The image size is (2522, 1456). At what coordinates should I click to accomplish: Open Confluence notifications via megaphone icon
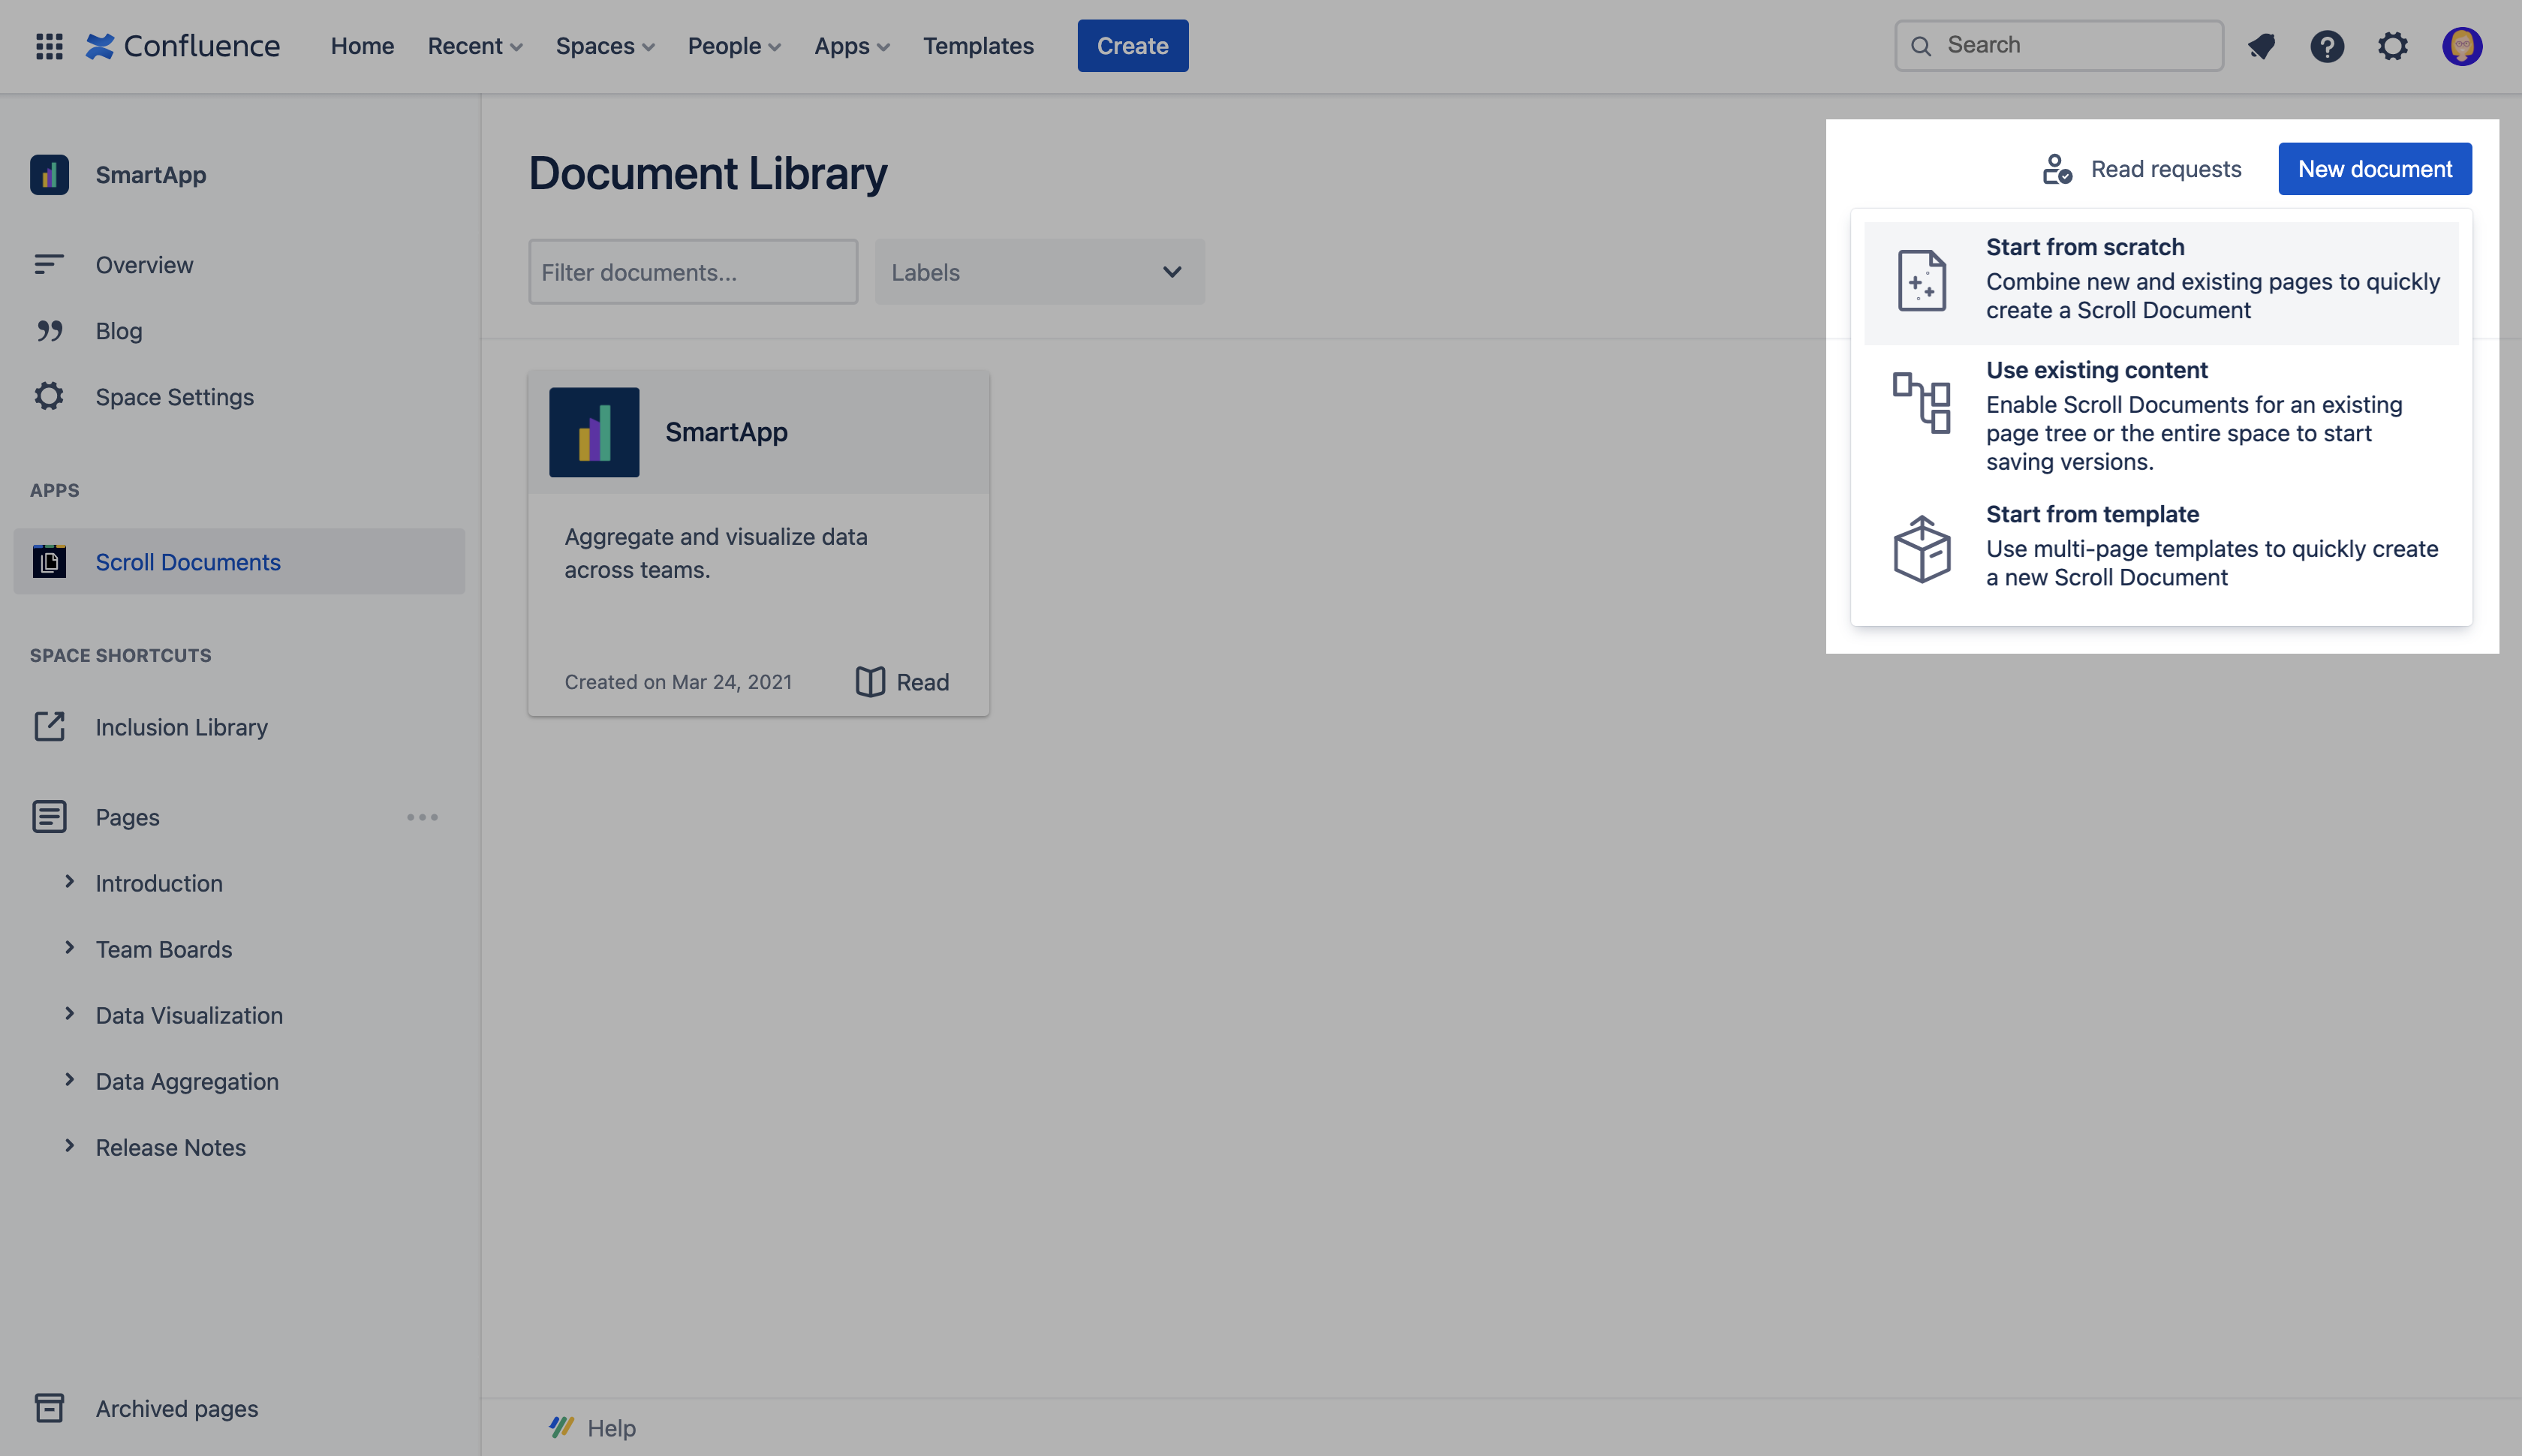tap(2261, 46)
